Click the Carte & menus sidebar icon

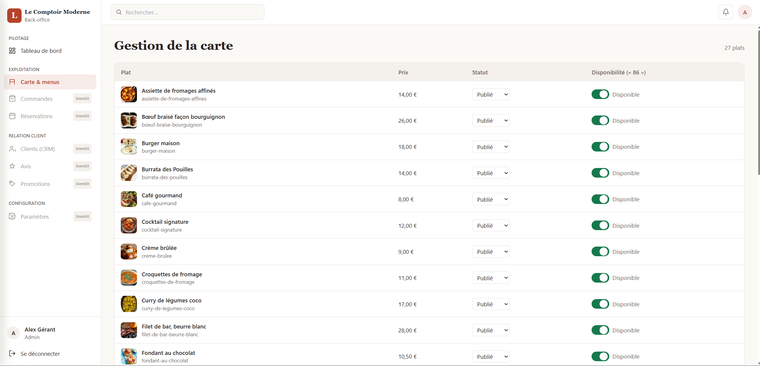(13, 82)
